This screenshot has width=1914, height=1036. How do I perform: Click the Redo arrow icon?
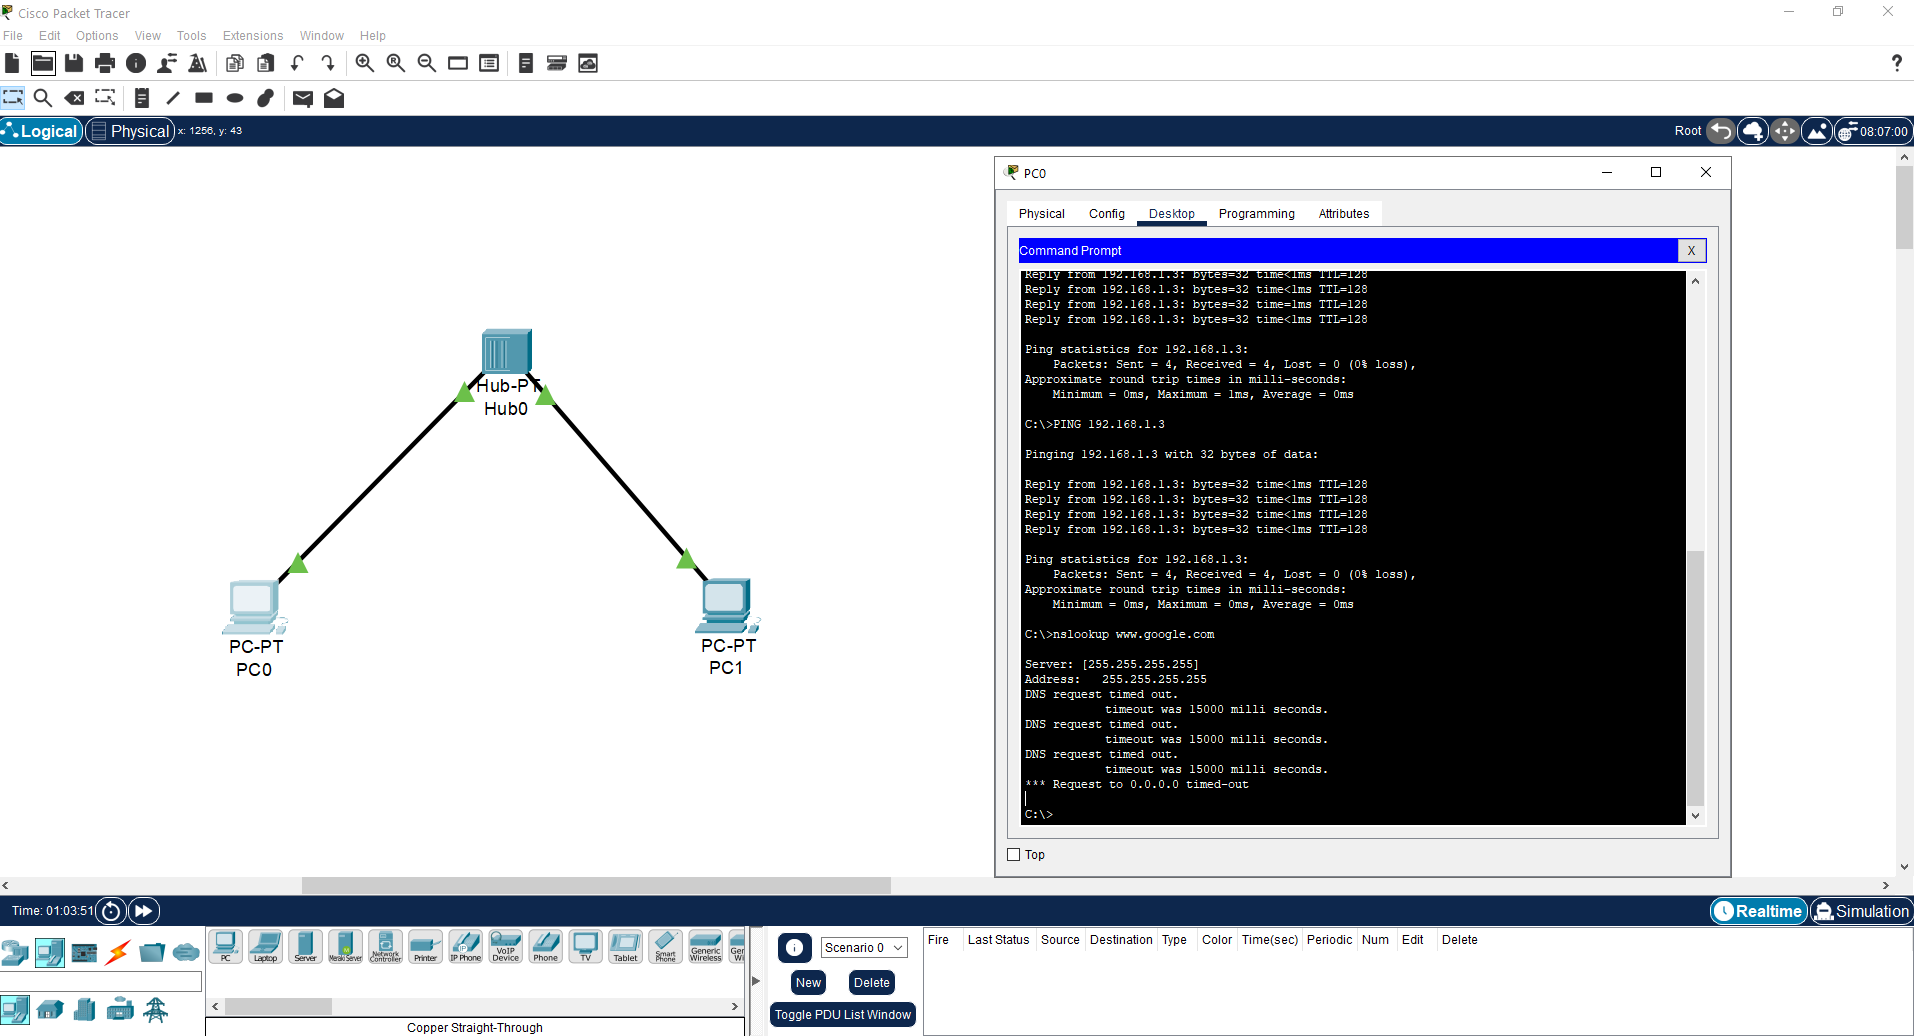[328, 63]
